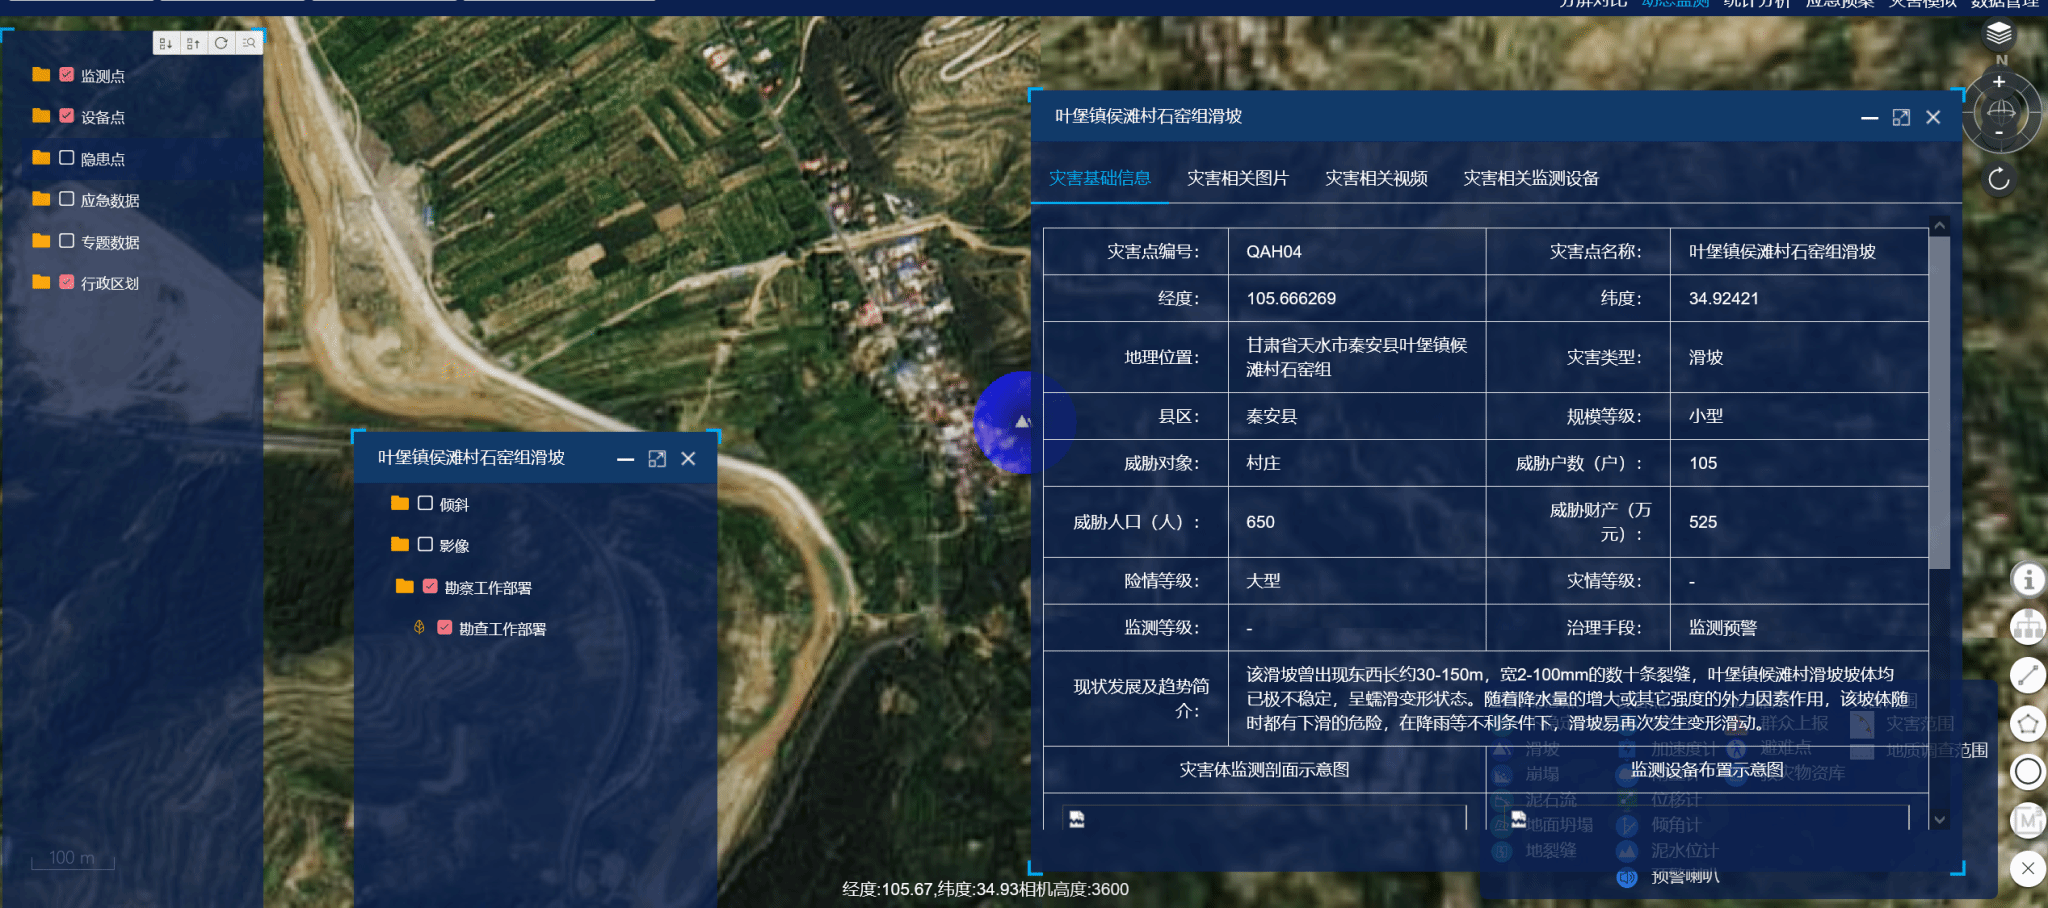The height and width of the screenshot is (908, 2048).
Task: Open the 数据管理 top menu
Action: 2004,4
